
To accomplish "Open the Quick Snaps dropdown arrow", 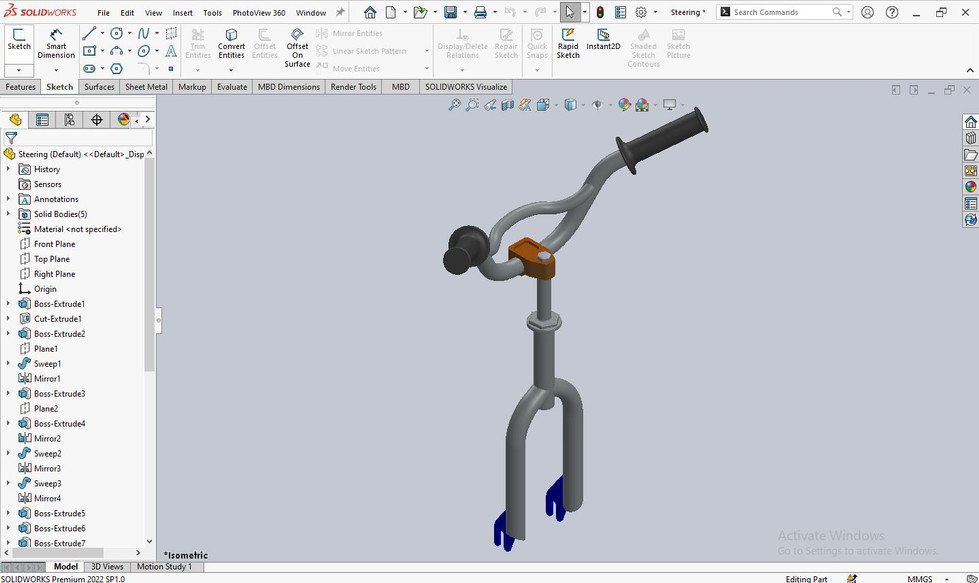I will point(537,70).
